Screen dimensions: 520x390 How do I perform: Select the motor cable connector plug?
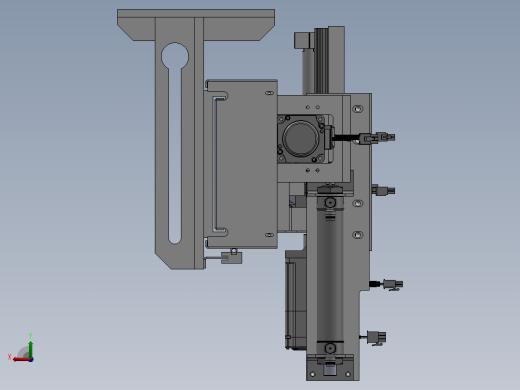pos(377,138)
